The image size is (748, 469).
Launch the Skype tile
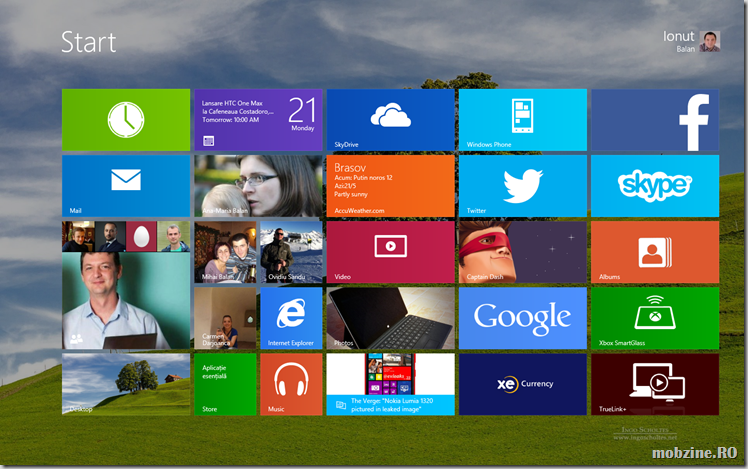655,186
